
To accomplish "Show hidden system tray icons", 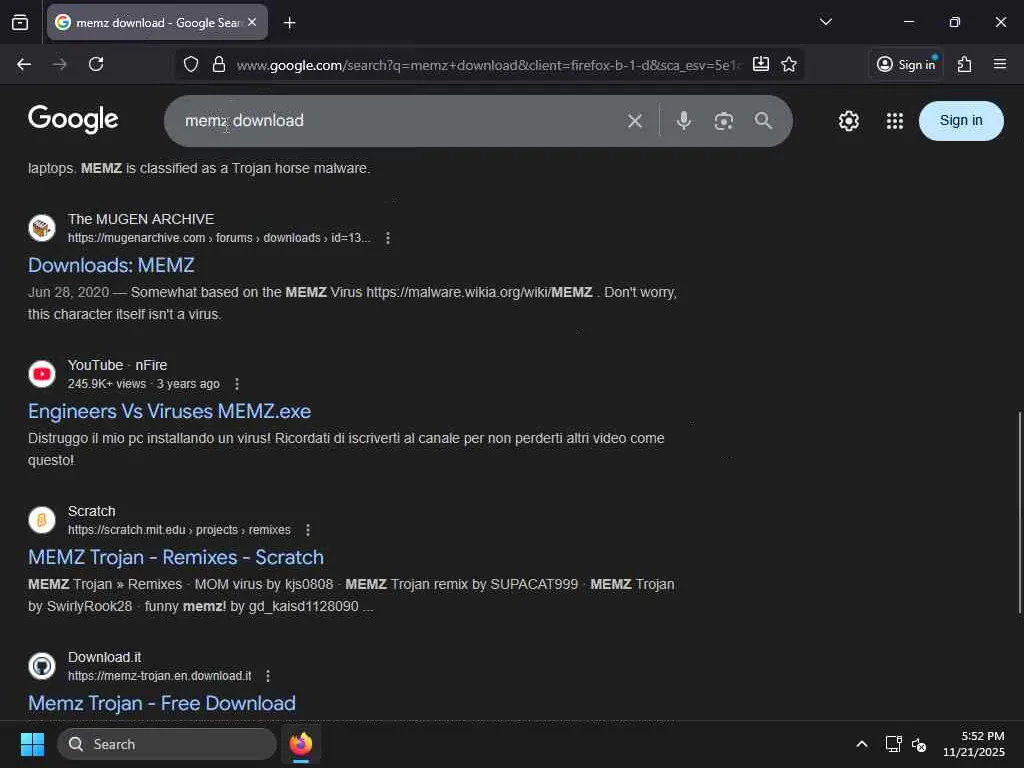I will click(862, 744).
